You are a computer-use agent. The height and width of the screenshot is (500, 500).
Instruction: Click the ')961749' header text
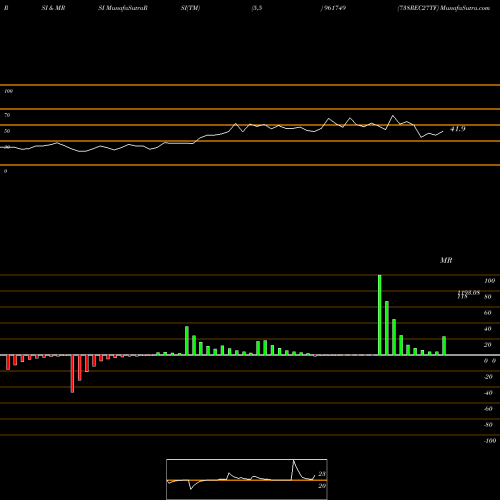pos(333,8)
